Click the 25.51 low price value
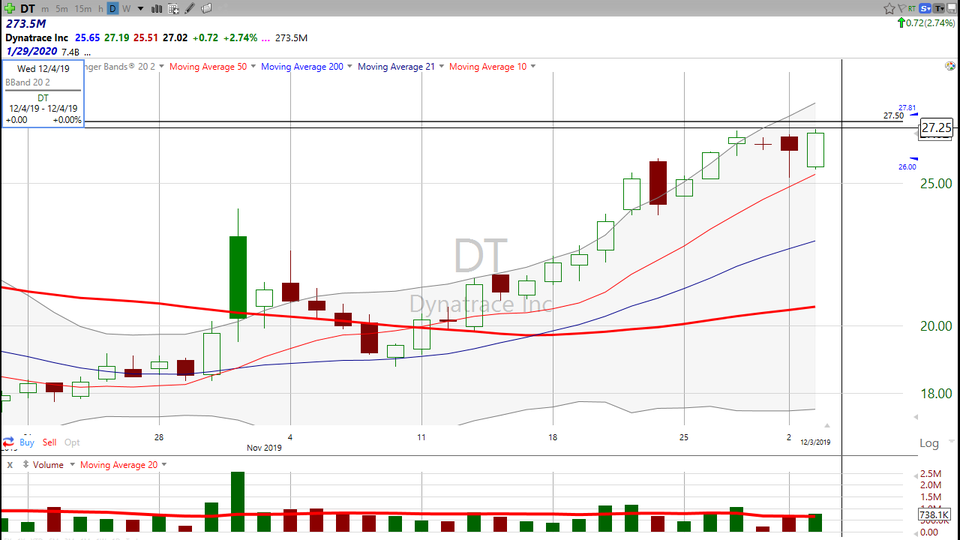 146,37
